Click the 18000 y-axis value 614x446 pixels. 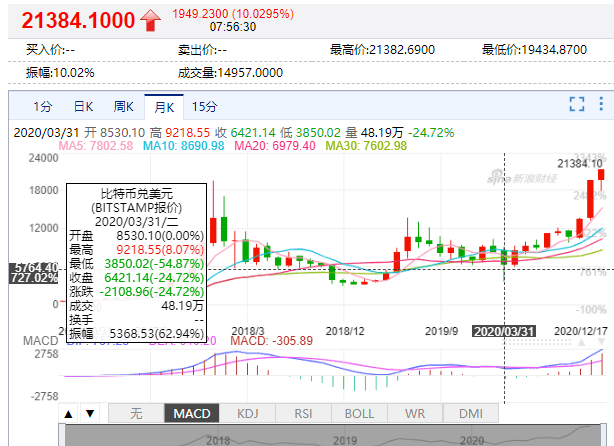43,190
